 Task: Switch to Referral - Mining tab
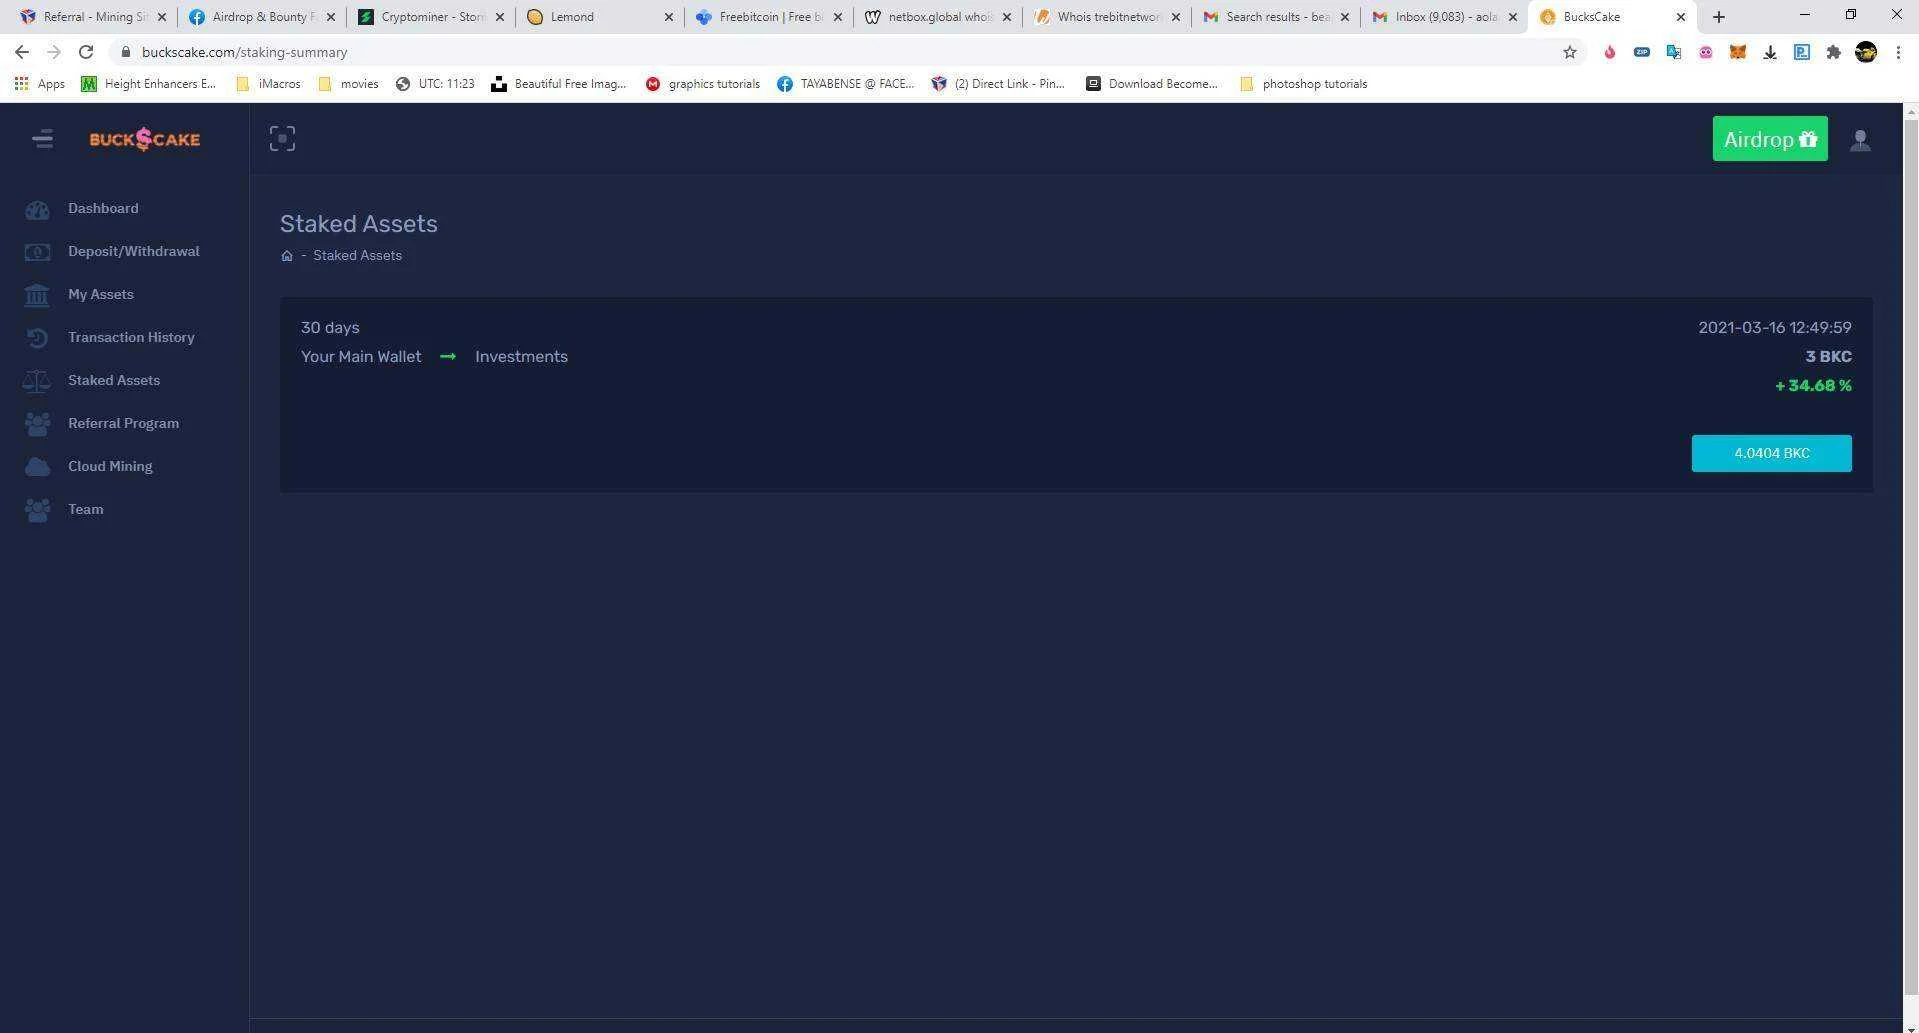pyautogui.click(x=93, y=17)
